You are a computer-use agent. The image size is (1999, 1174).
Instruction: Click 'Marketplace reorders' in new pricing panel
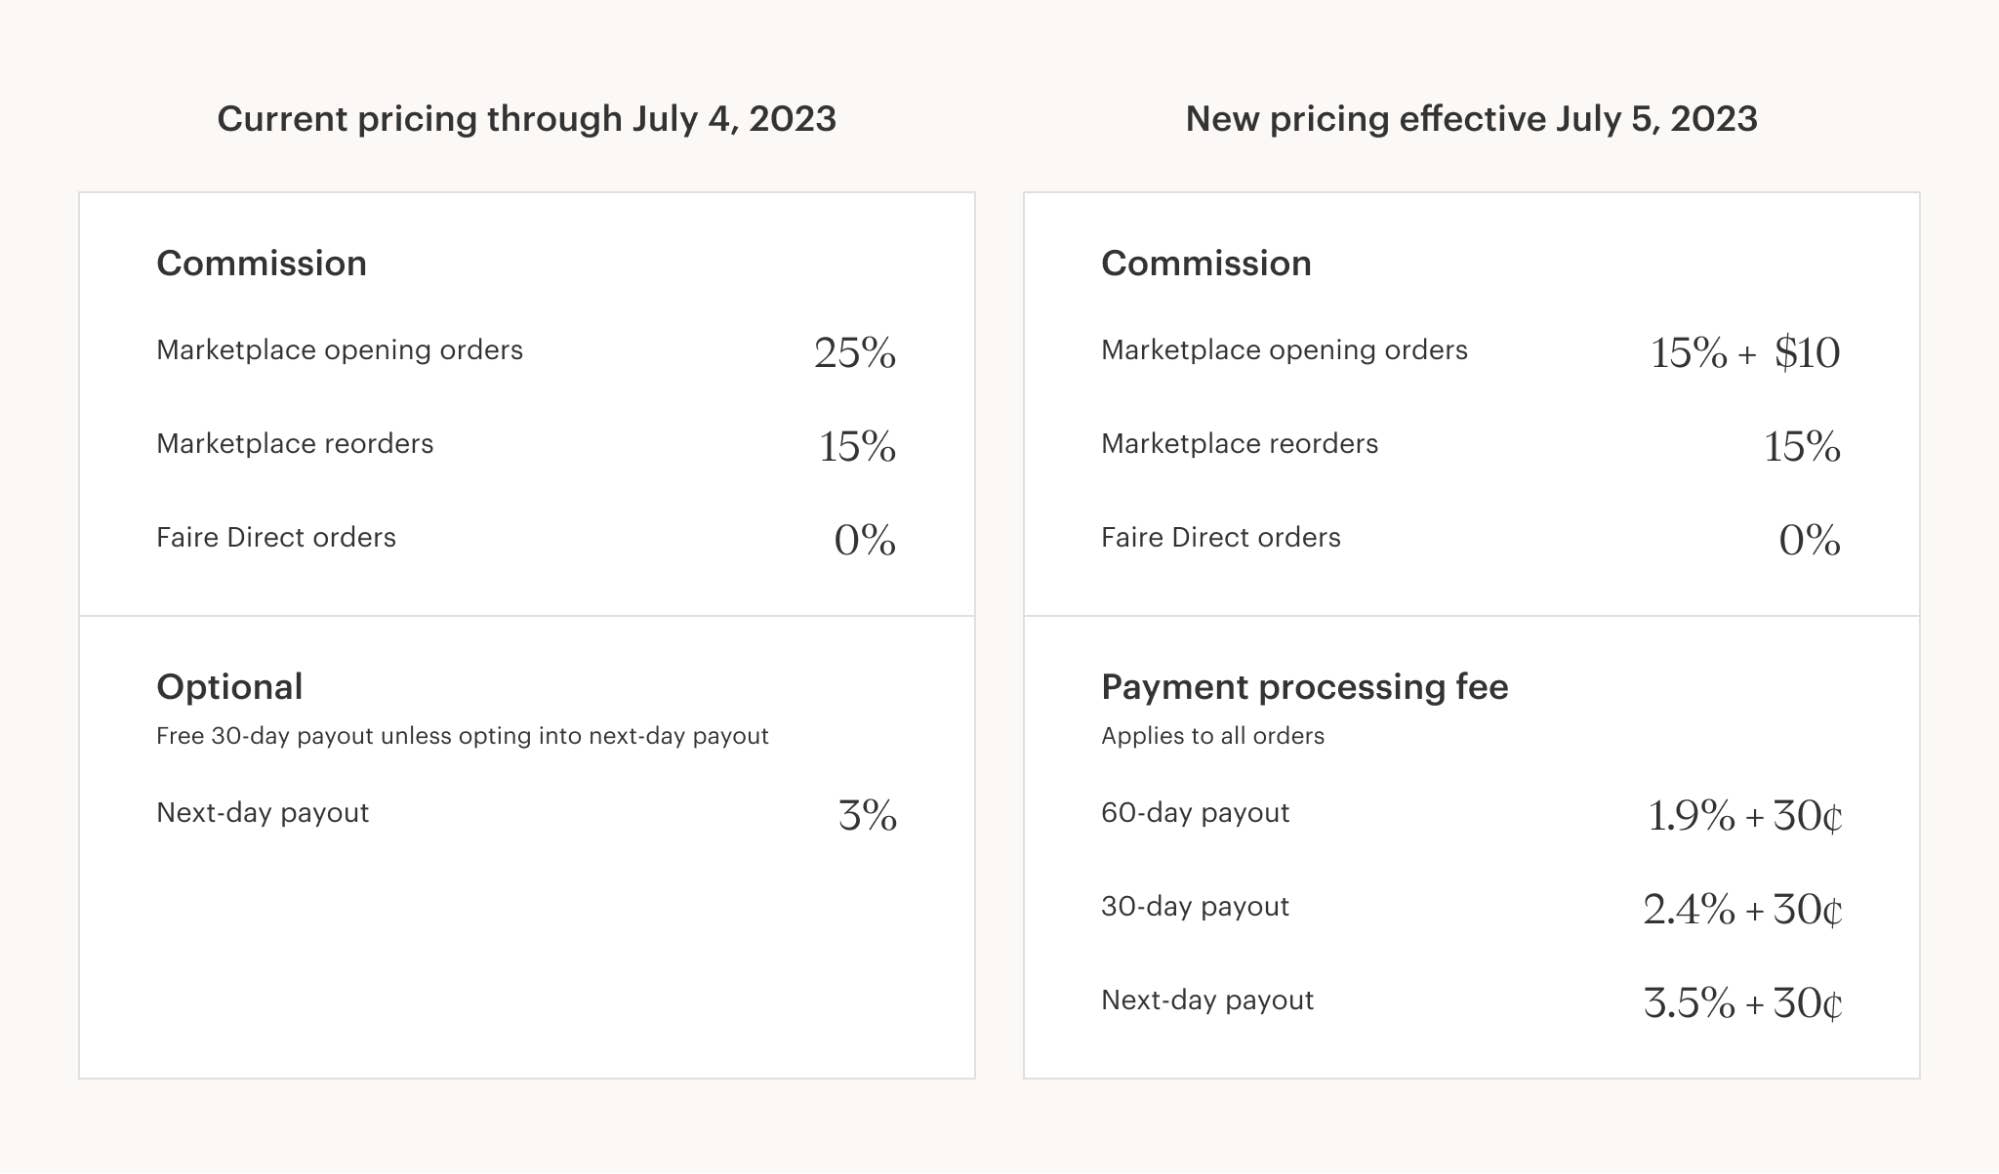coord(1239,444)
